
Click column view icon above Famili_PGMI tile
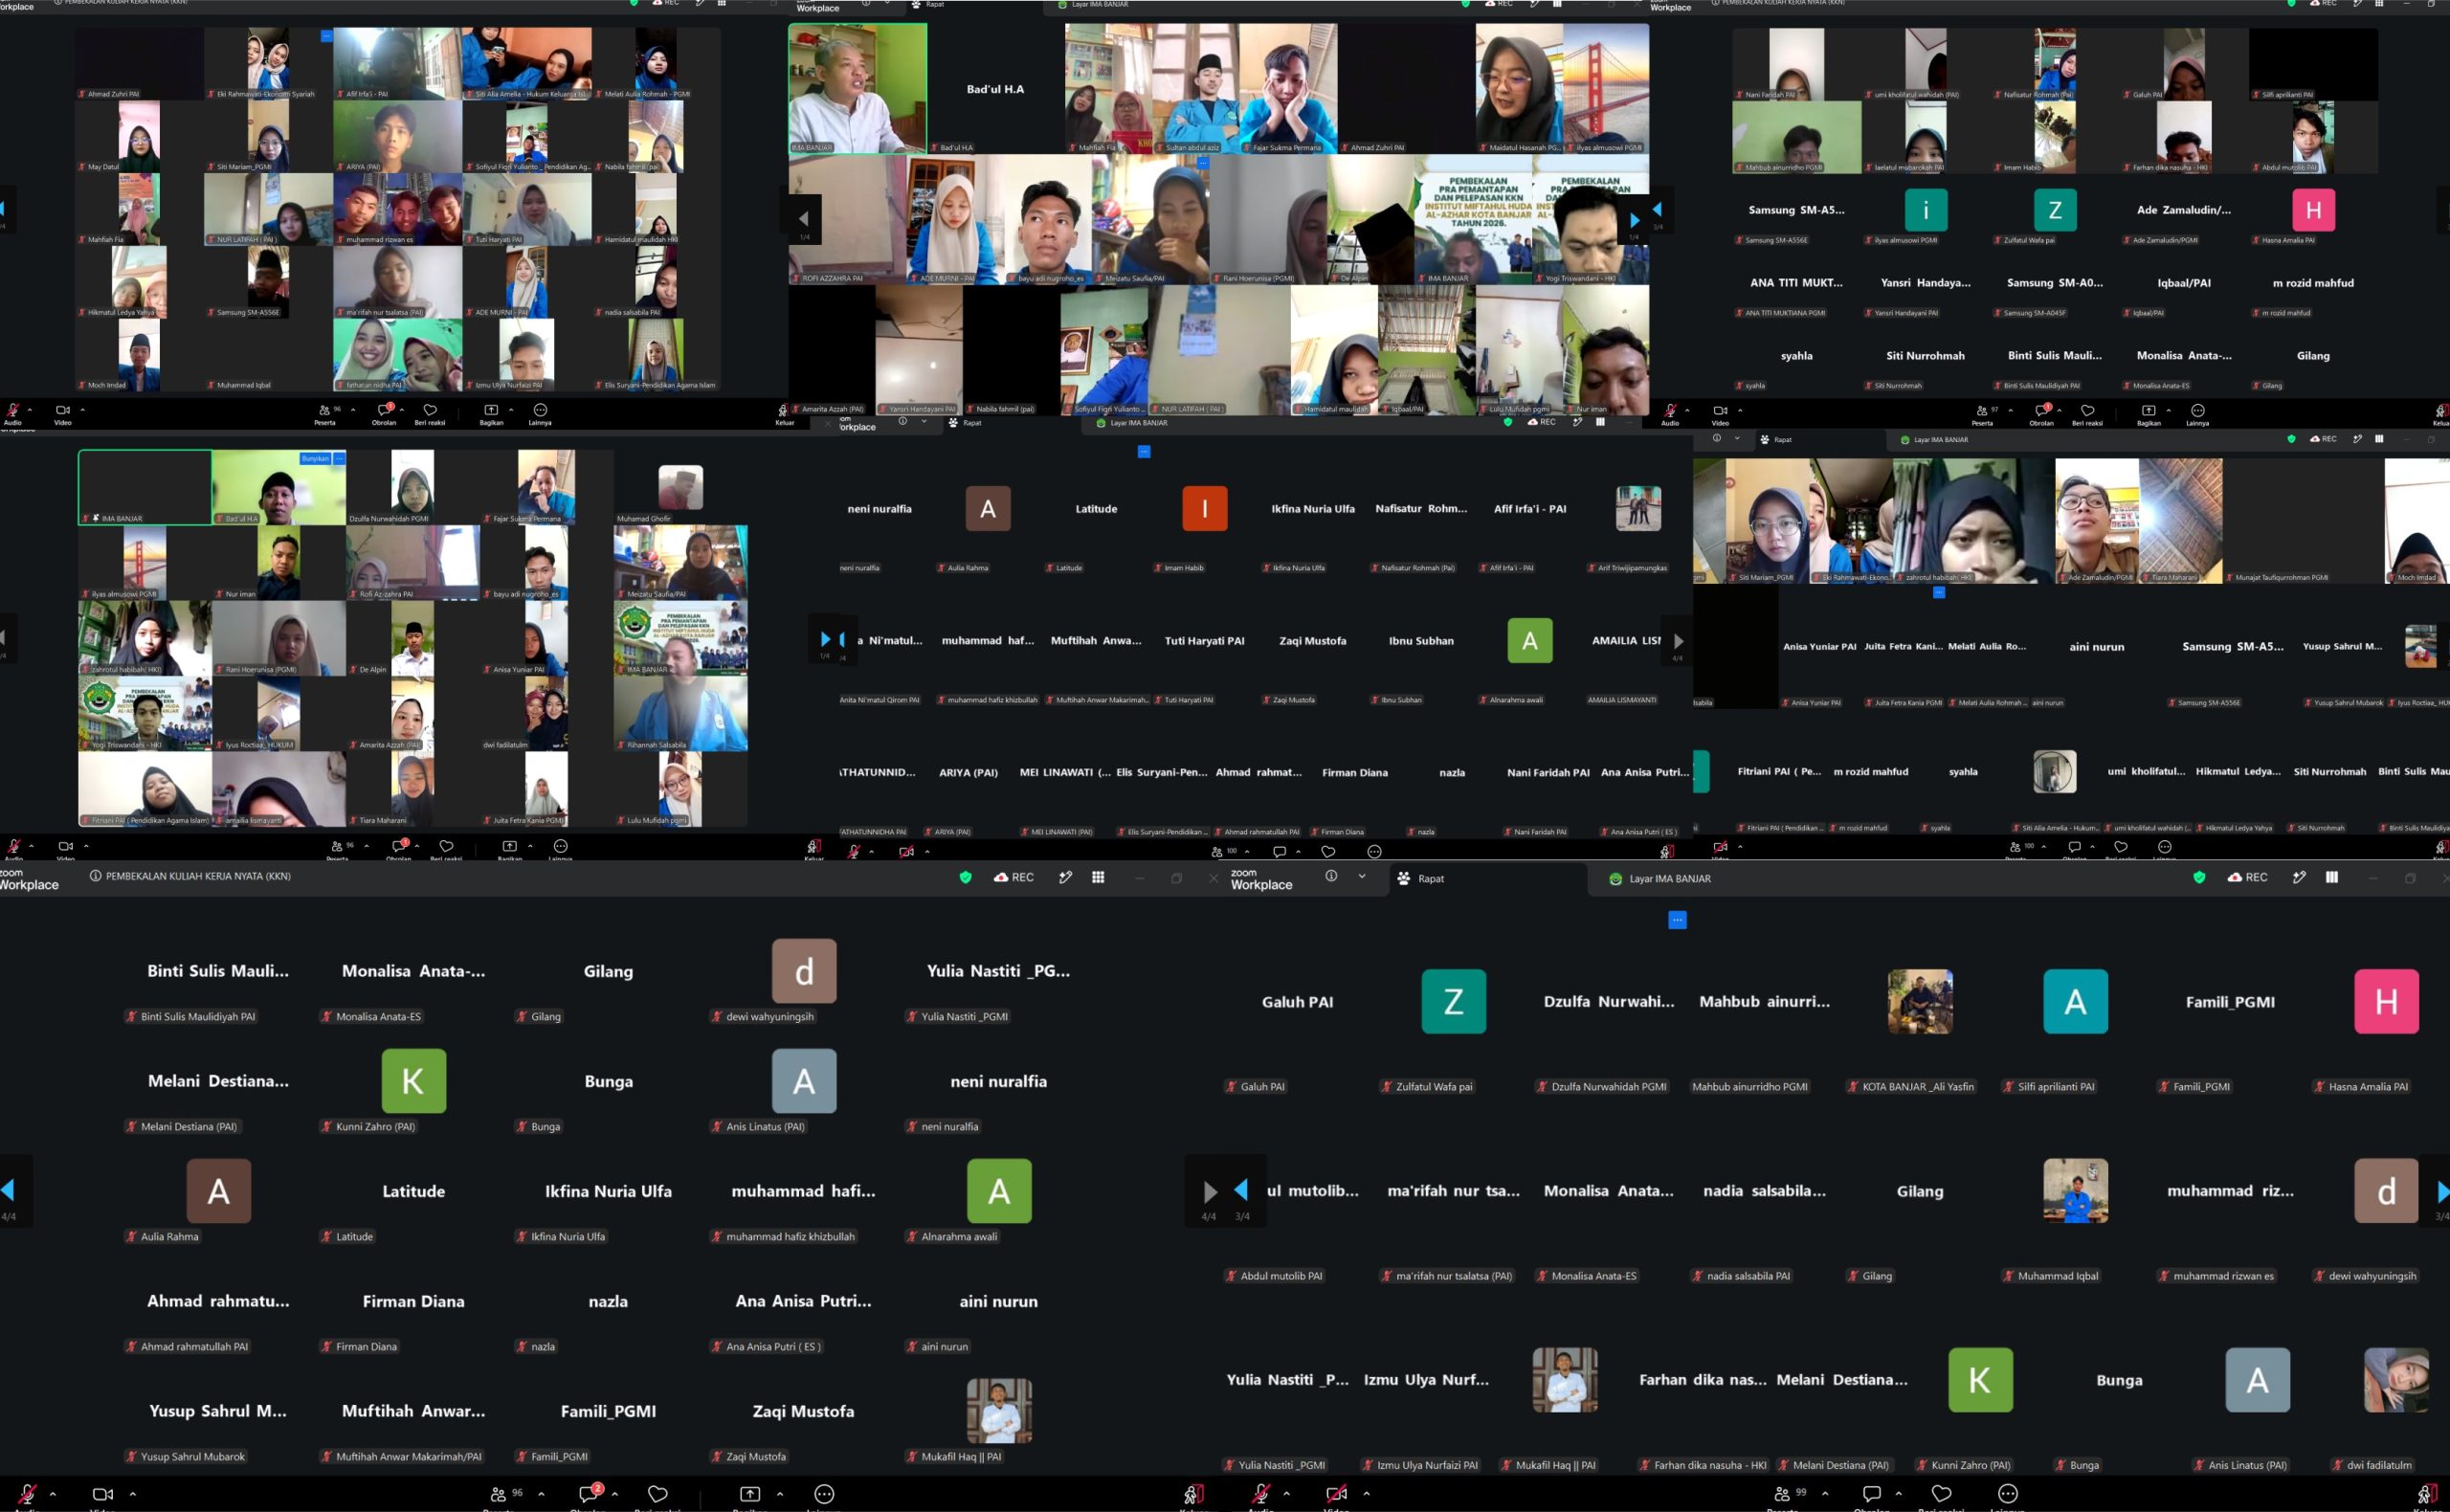[2331, 877]
